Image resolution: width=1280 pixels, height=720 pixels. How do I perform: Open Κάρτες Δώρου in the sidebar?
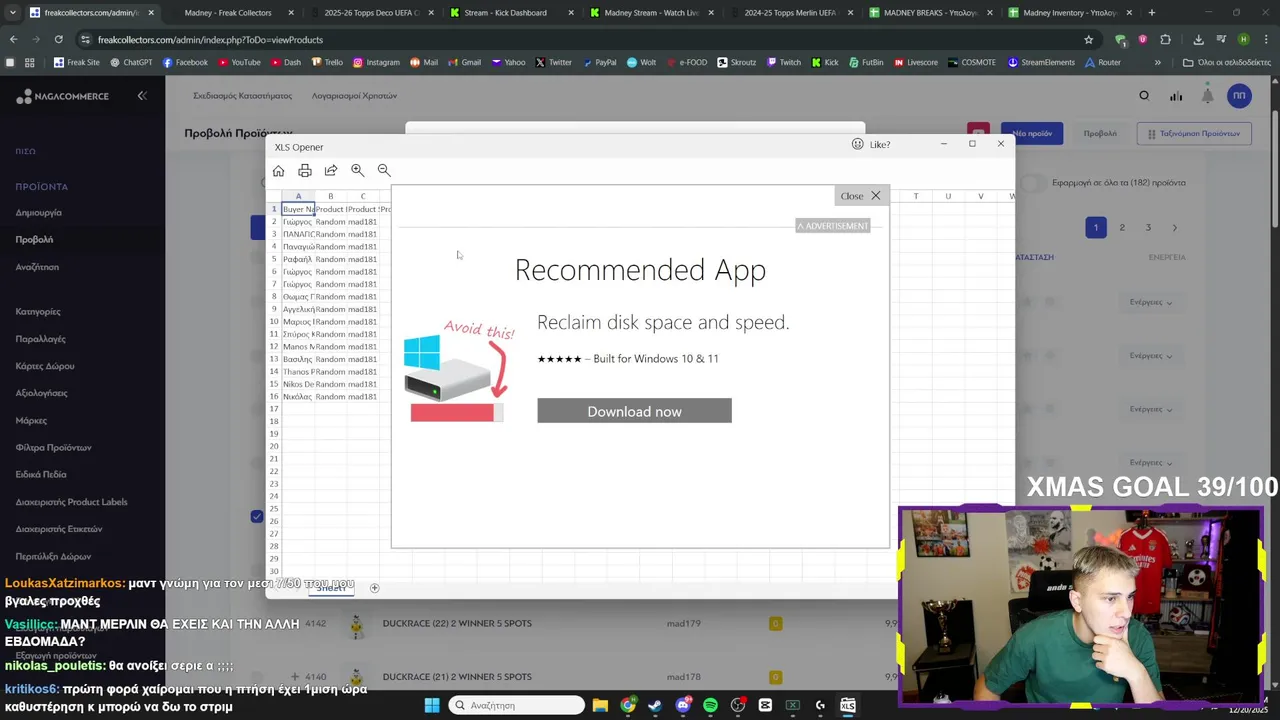(x=45, y=366)
